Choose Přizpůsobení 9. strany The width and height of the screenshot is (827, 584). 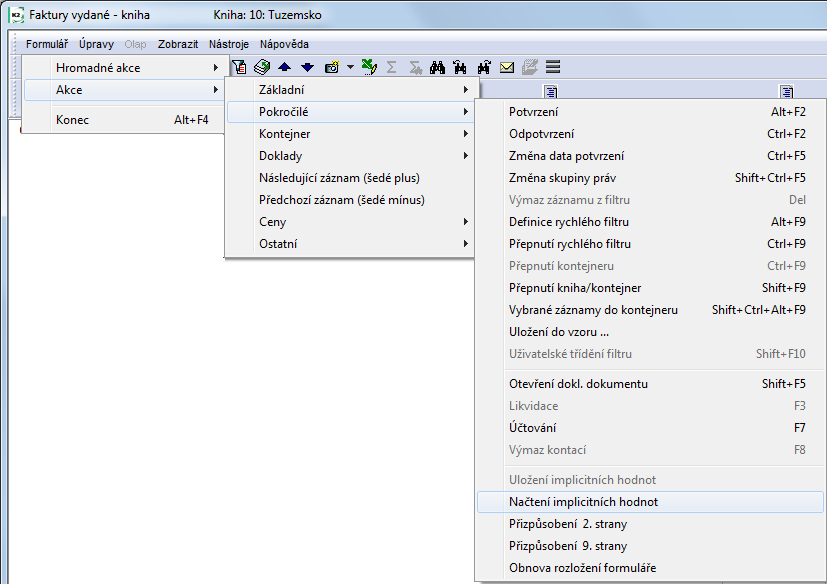point(650,545)
